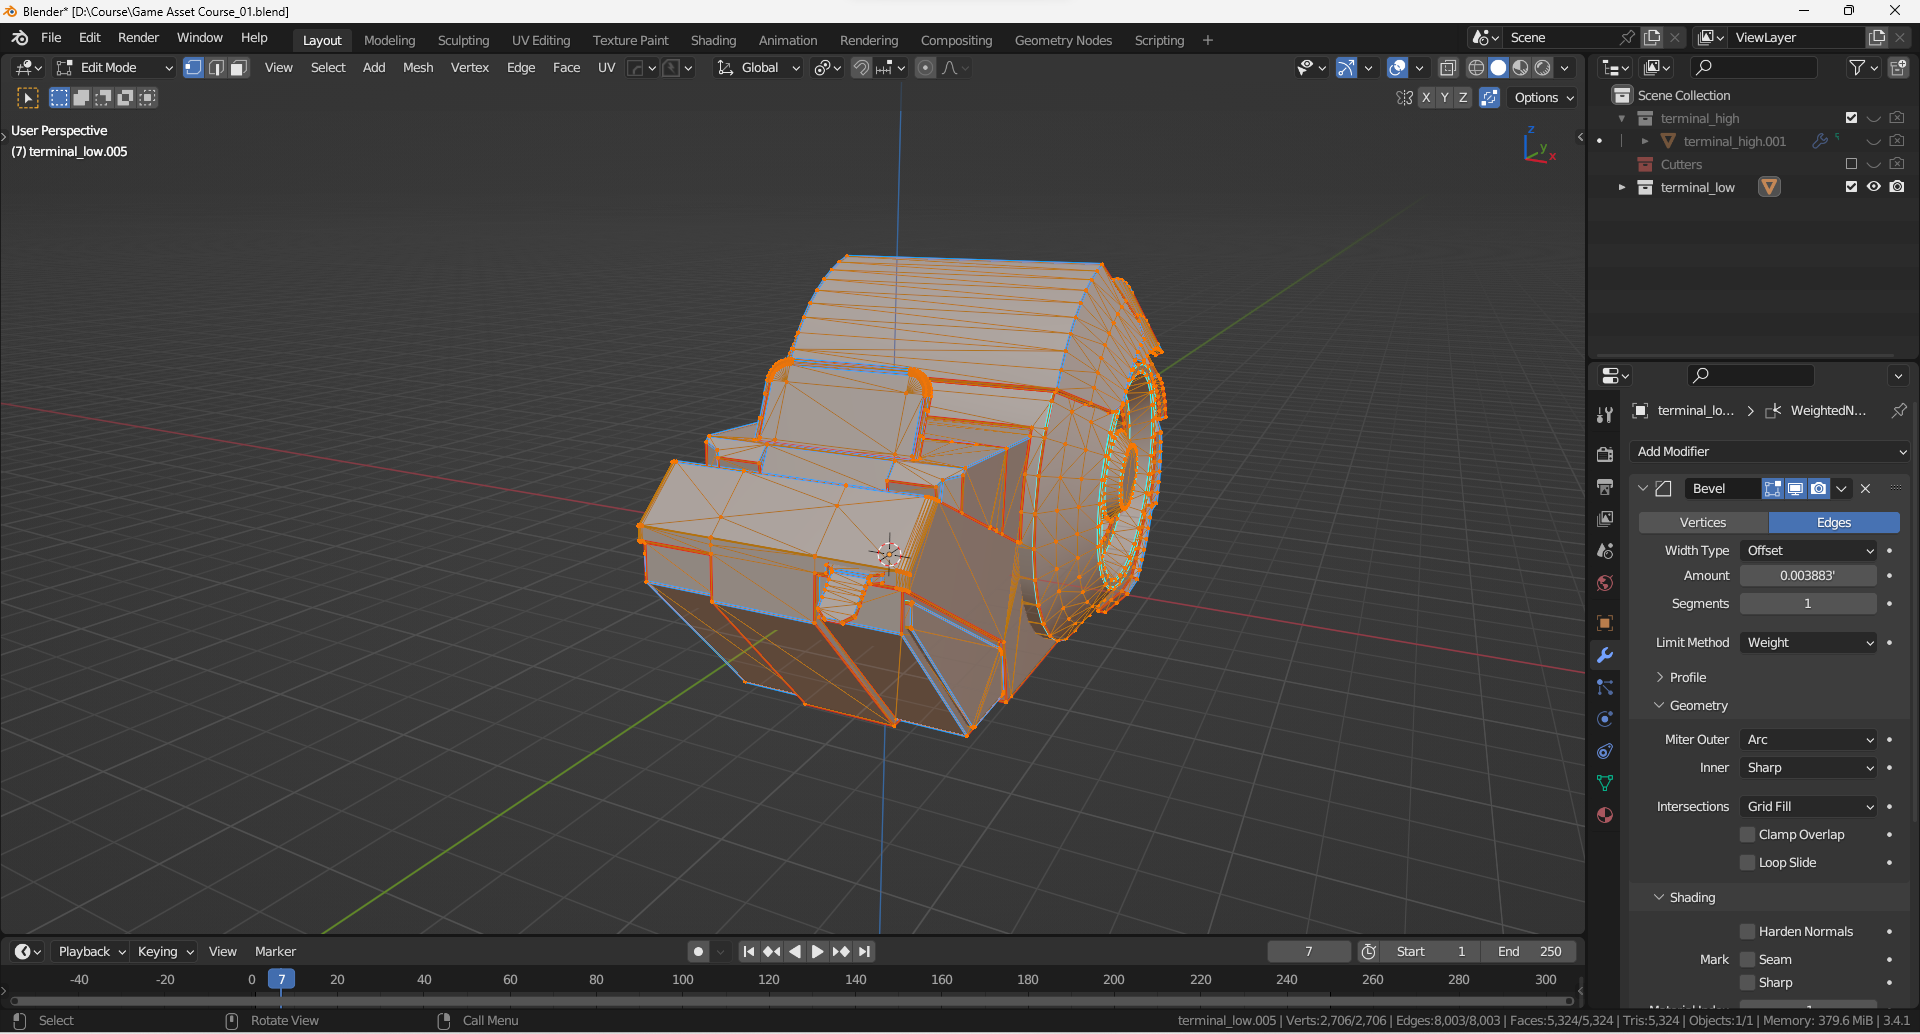Open Intersections Grid Fill dropdown
The height and width of the screenshot is (1034, 1920).
[1809, 807]
